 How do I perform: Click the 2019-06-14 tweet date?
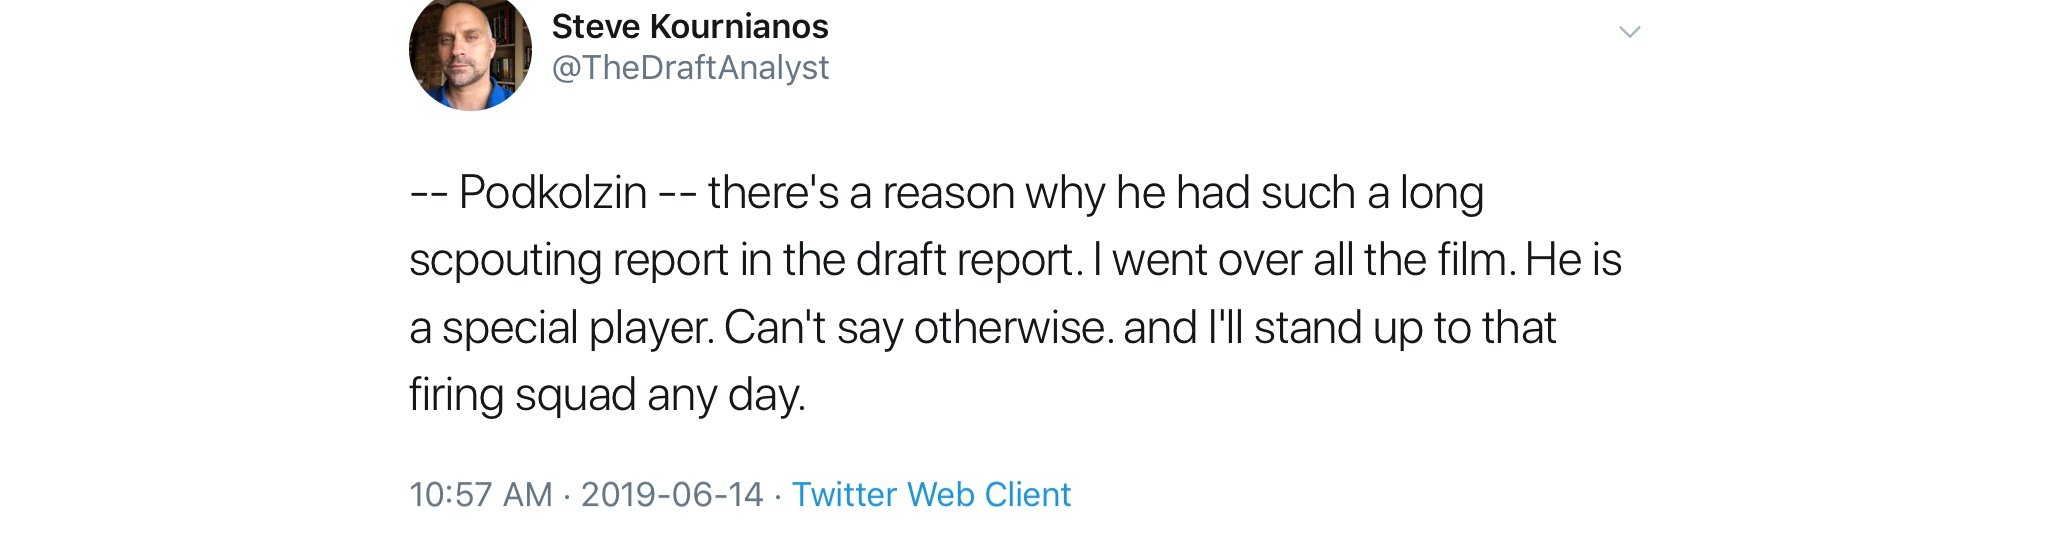tap(671, 494)
